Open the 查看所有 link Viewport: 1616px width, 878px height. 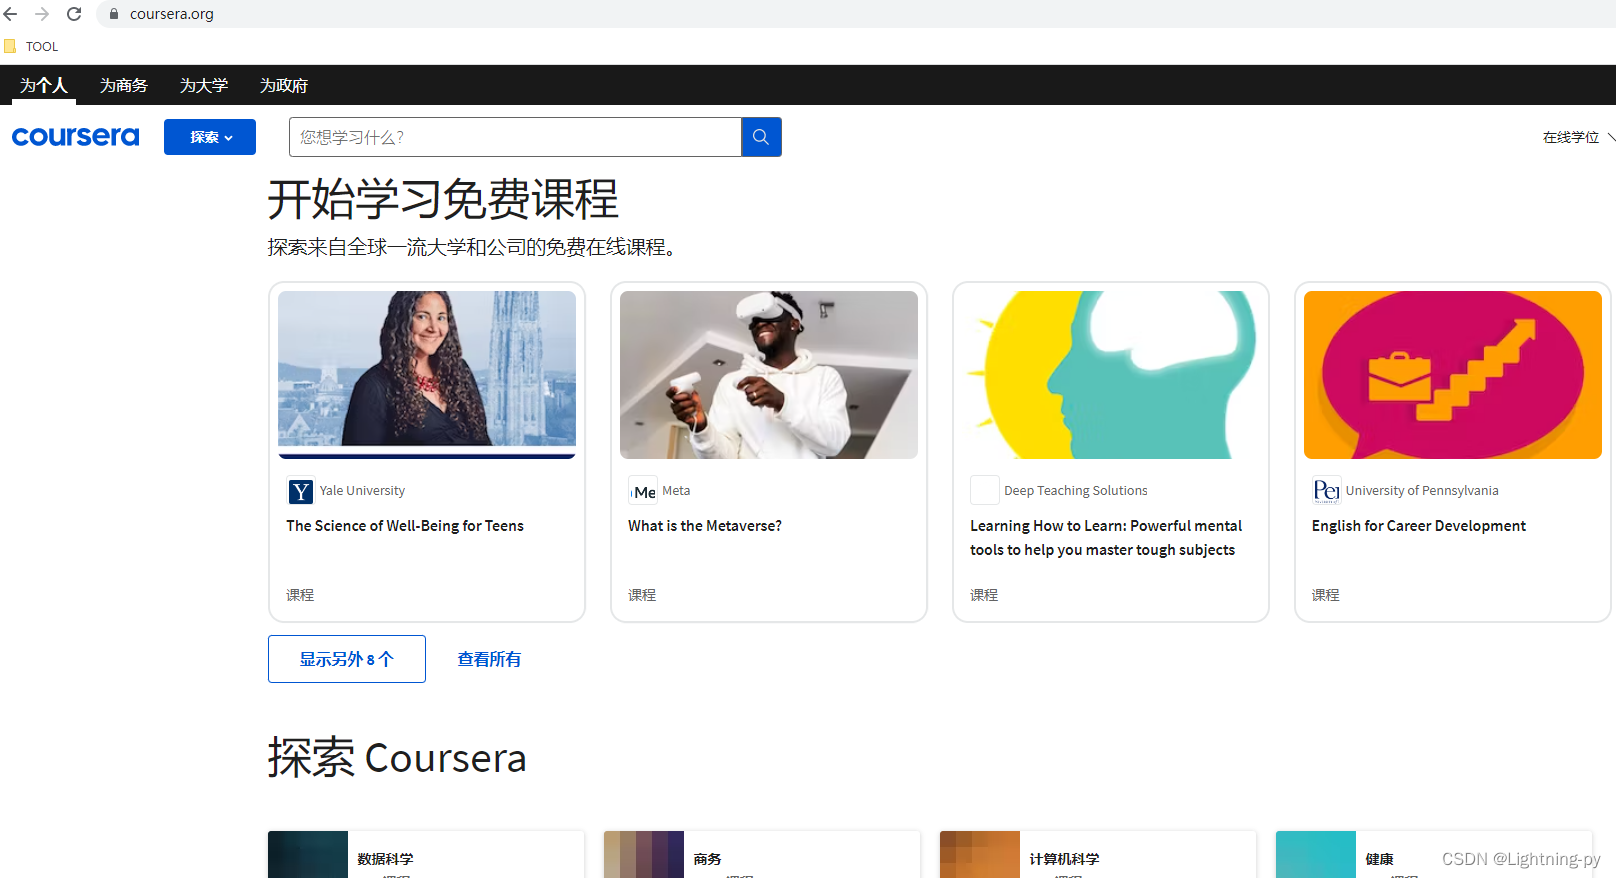(489, 659)
